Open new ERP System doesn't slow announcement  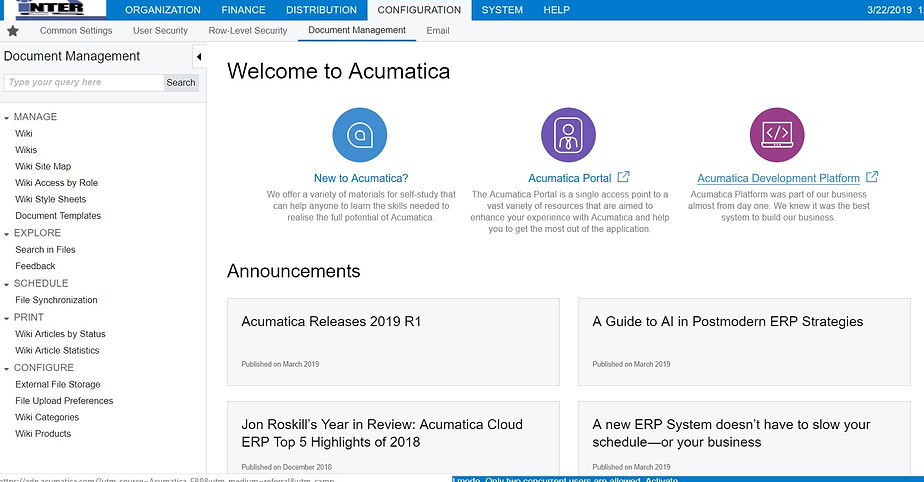tap(744, 439)
